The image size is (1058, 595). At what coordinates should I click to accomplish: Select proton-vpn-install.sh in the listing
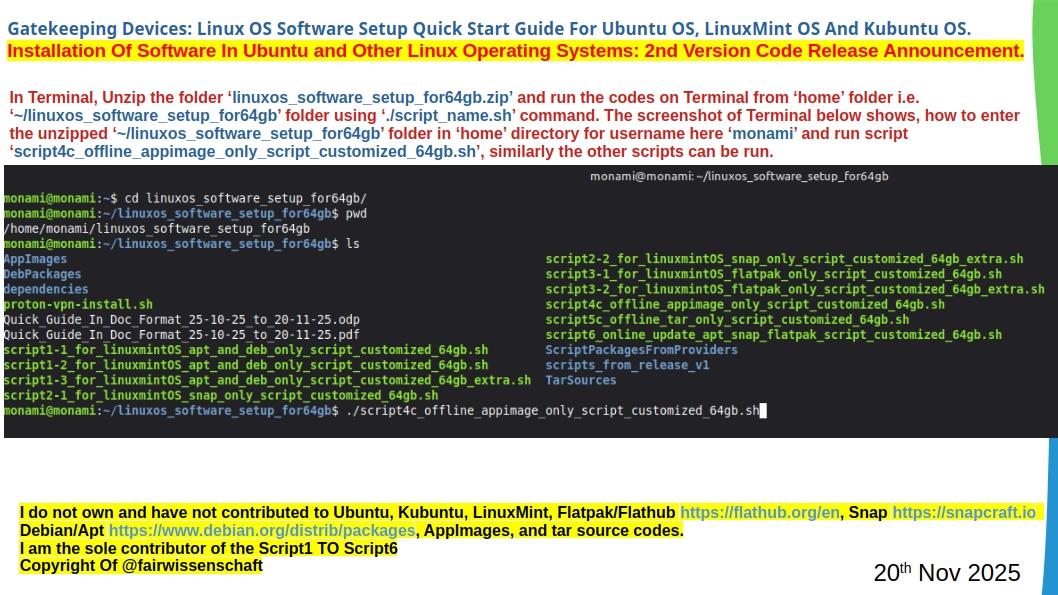pos(78,304)
